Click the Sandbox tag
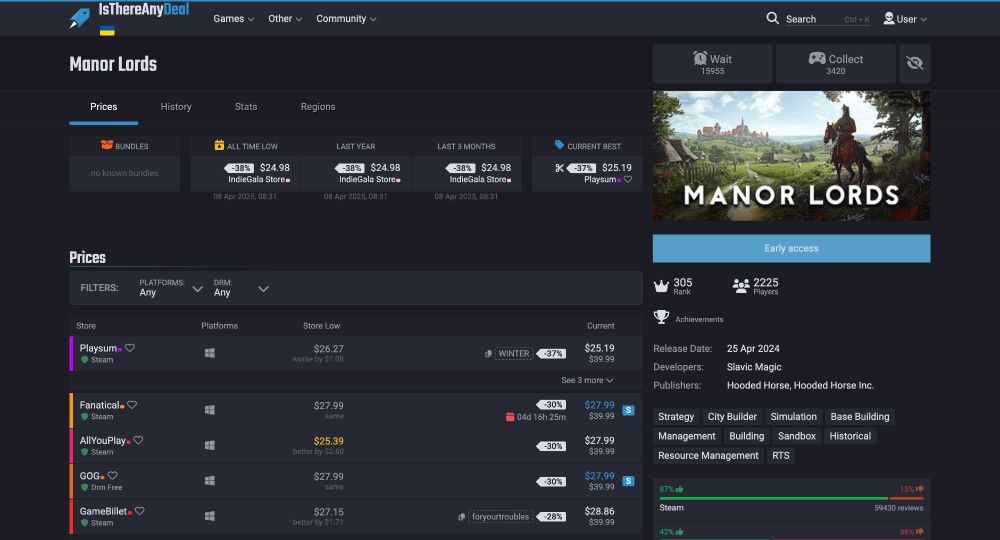Image resolution: width=1000 pixels, height=540 pixels. pos(797,436)
